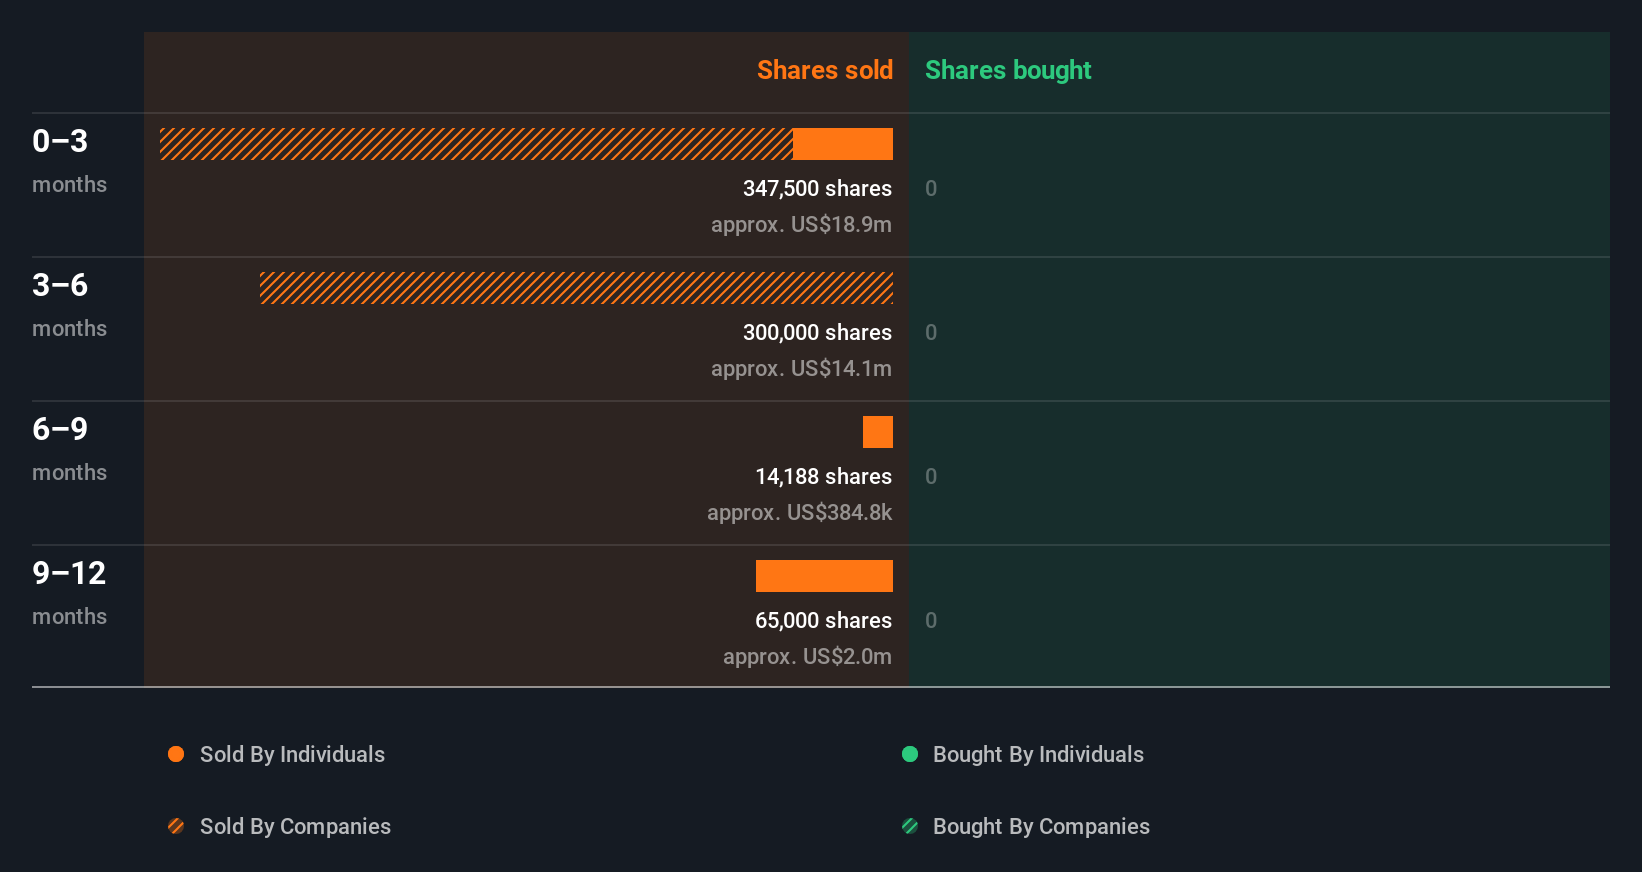Image resolution: width=1642 pixels, height=872 pixels.
Task: Click the solid orange 9–12 months bar
Action: tap(824, 576)
